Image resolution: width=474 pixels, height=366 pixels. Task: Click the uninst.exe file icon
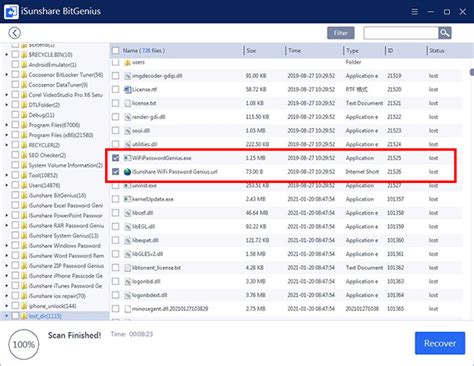127,185
